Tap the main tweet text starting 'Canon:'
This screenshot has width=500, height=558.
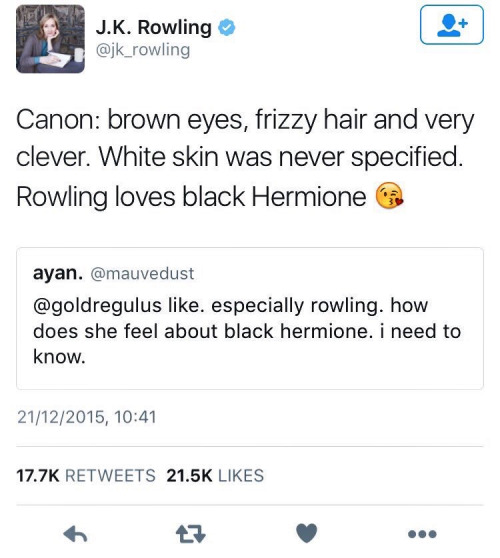(x=246, y=157)
